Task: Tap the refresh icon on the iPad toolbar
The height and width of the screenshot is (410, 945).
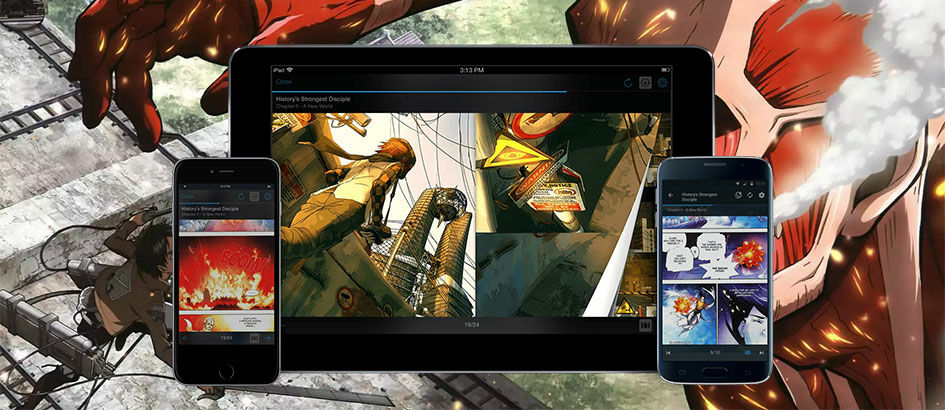Action: coord(628,83)
